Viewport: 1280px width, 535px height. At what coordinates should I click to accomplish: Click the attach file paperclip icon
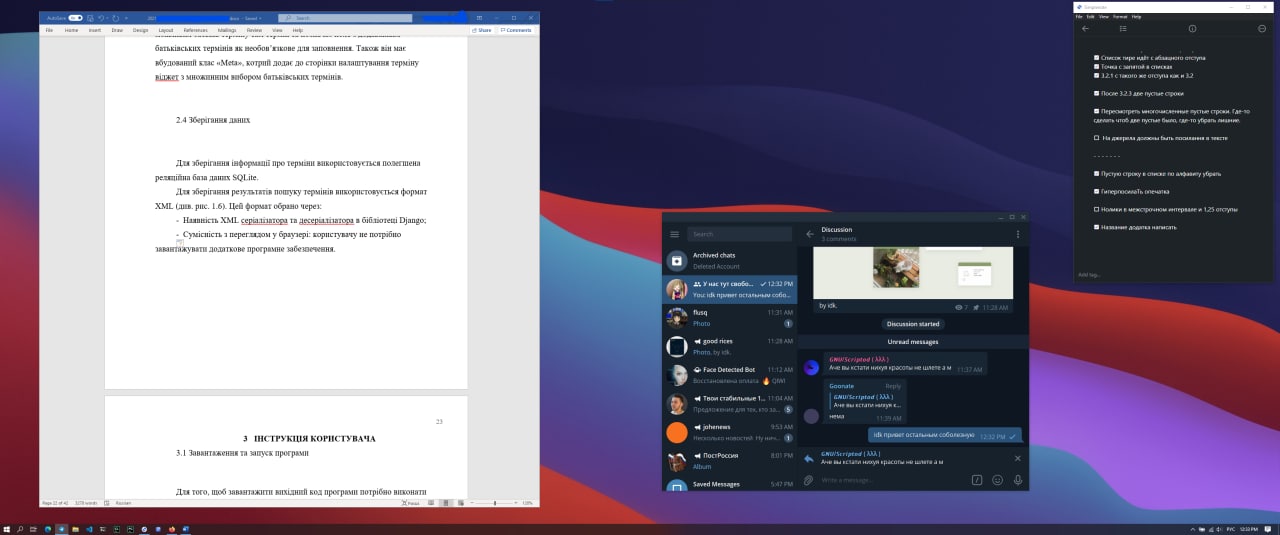(x=808, y=480)
